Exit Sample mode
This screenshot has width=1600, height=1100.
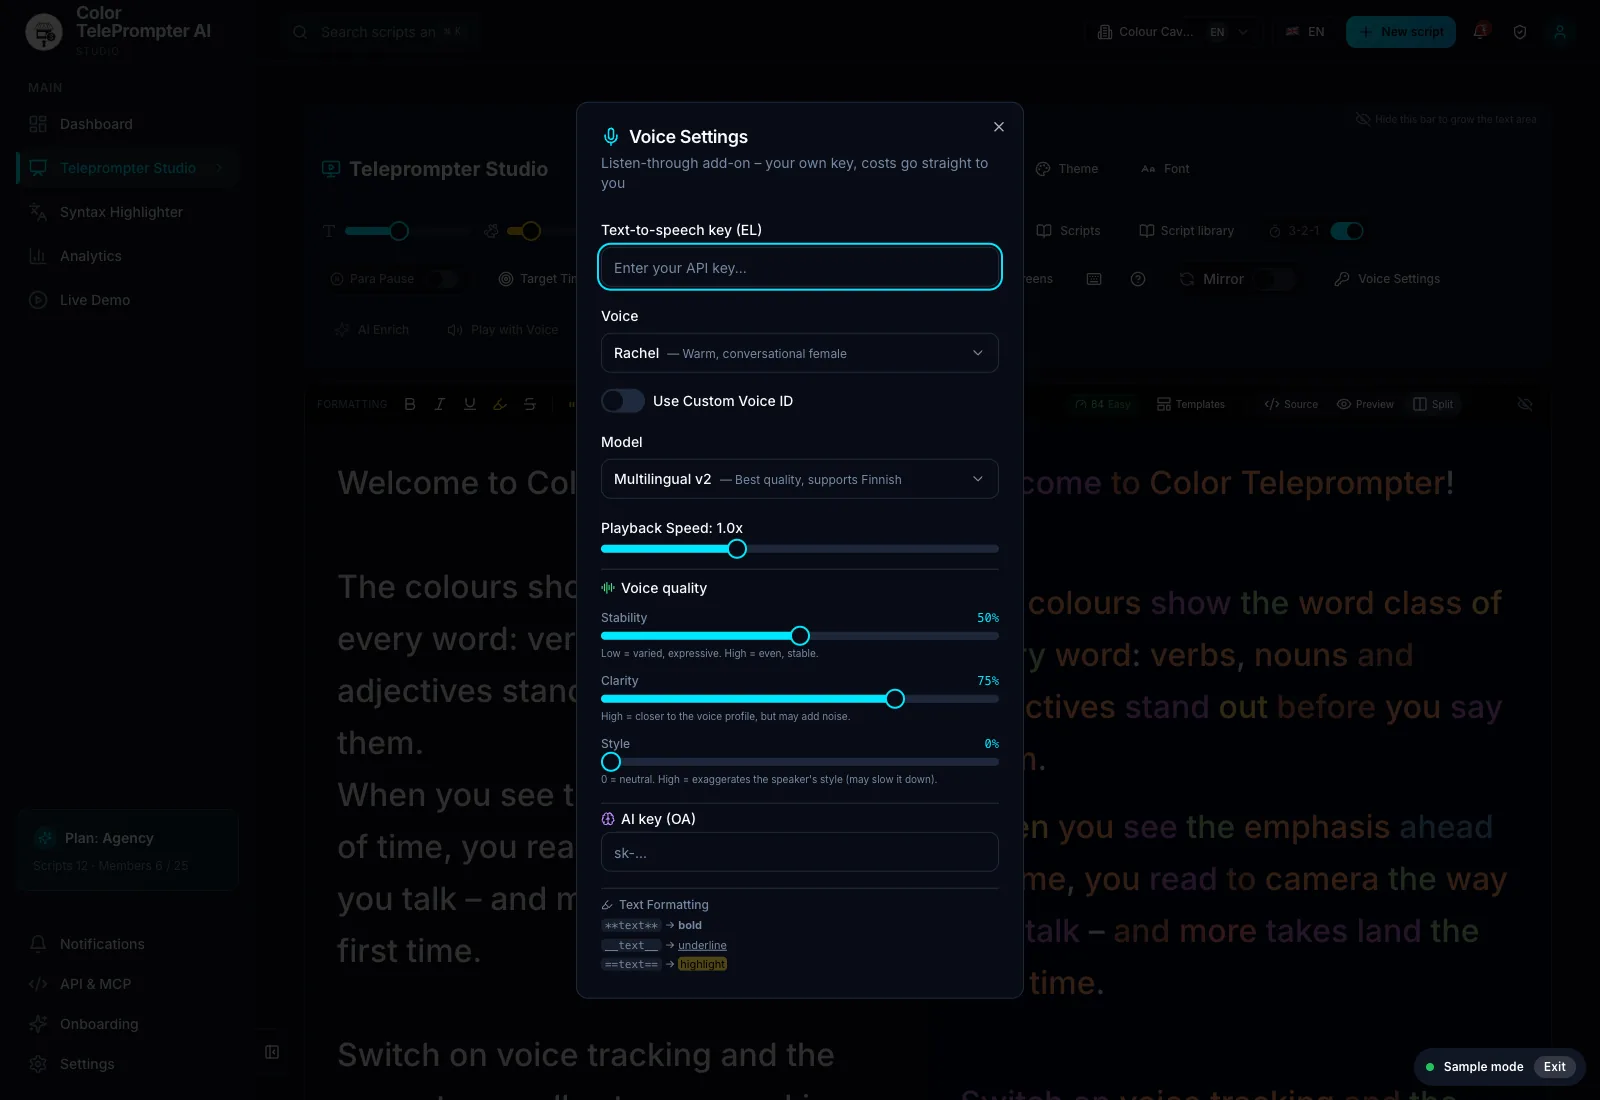1554,1067
